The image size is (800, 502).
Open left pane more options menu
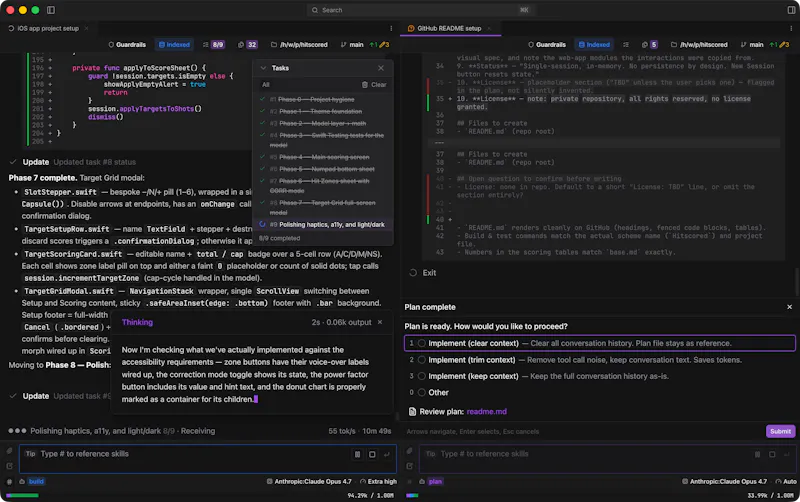point(391,29)
